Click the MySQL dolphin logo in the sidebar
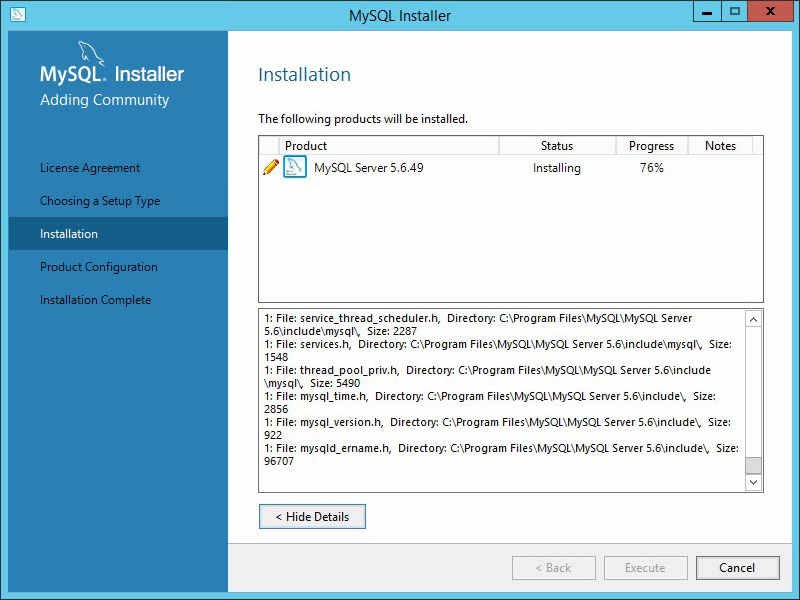 pos(91,53)
